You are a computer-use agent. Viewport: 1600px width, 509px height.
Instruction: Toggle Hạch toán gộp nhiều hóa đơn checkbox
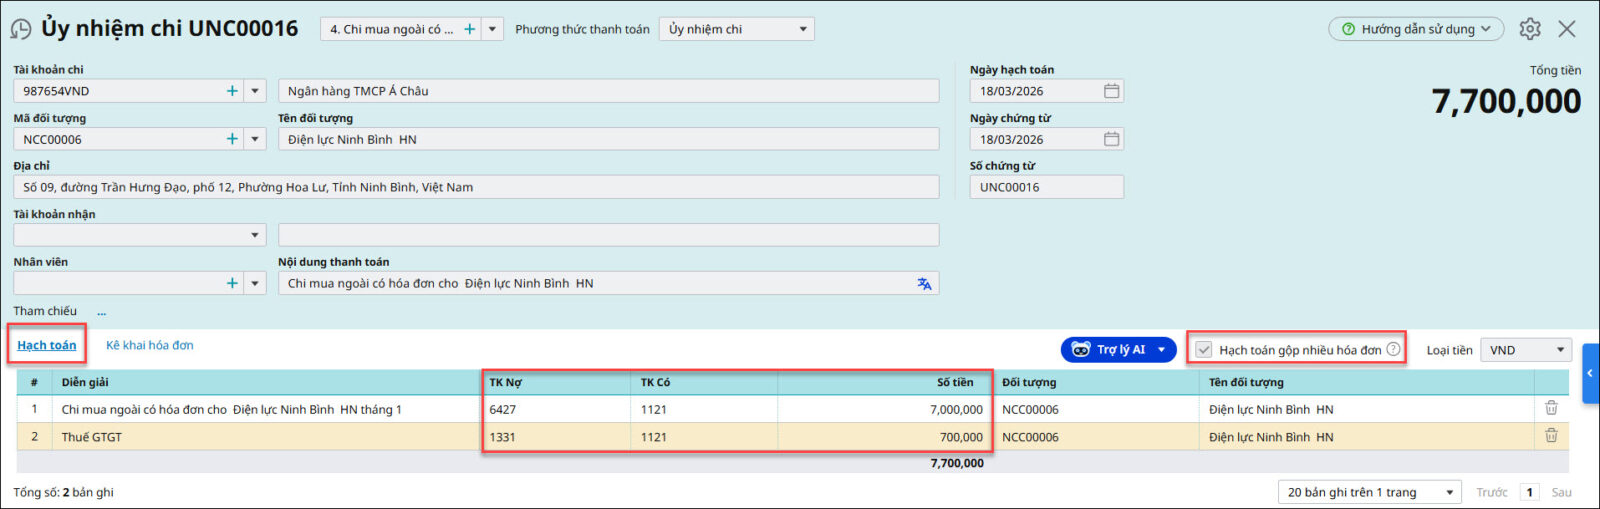click(x=1204, y=350)
